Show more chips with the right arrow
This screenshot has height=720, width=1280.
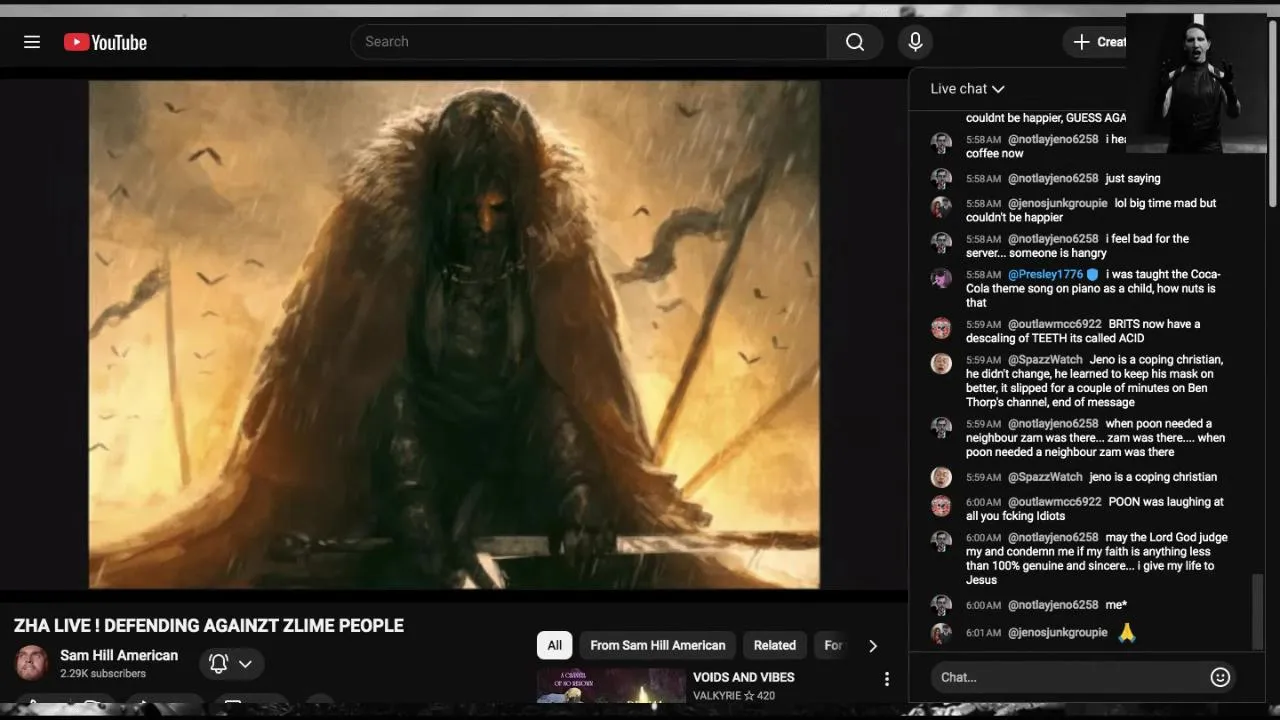872,646
